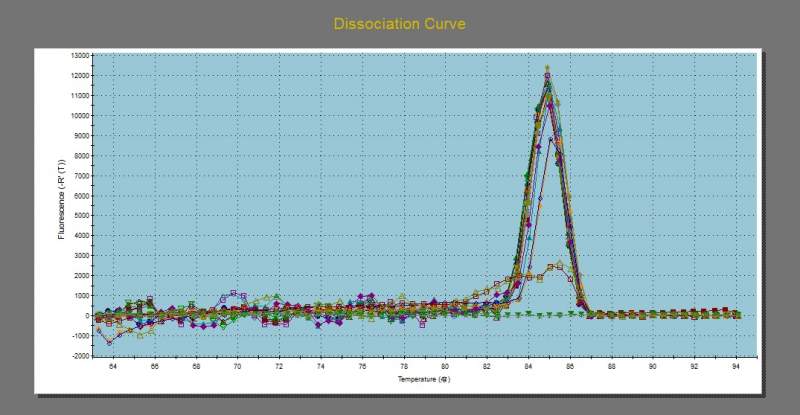Click the 13000 y-axis tick label
The image size is (800, 415).
tap(81, 55)
